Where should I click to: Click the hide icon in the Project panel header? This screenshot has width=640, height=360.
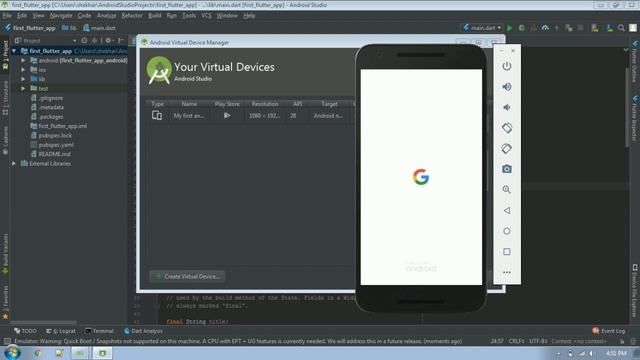(121, 40)
